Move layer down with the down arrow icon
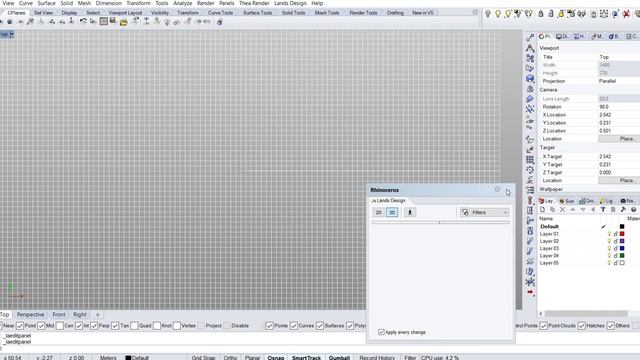The image size is (640, 360). (583, 209)
